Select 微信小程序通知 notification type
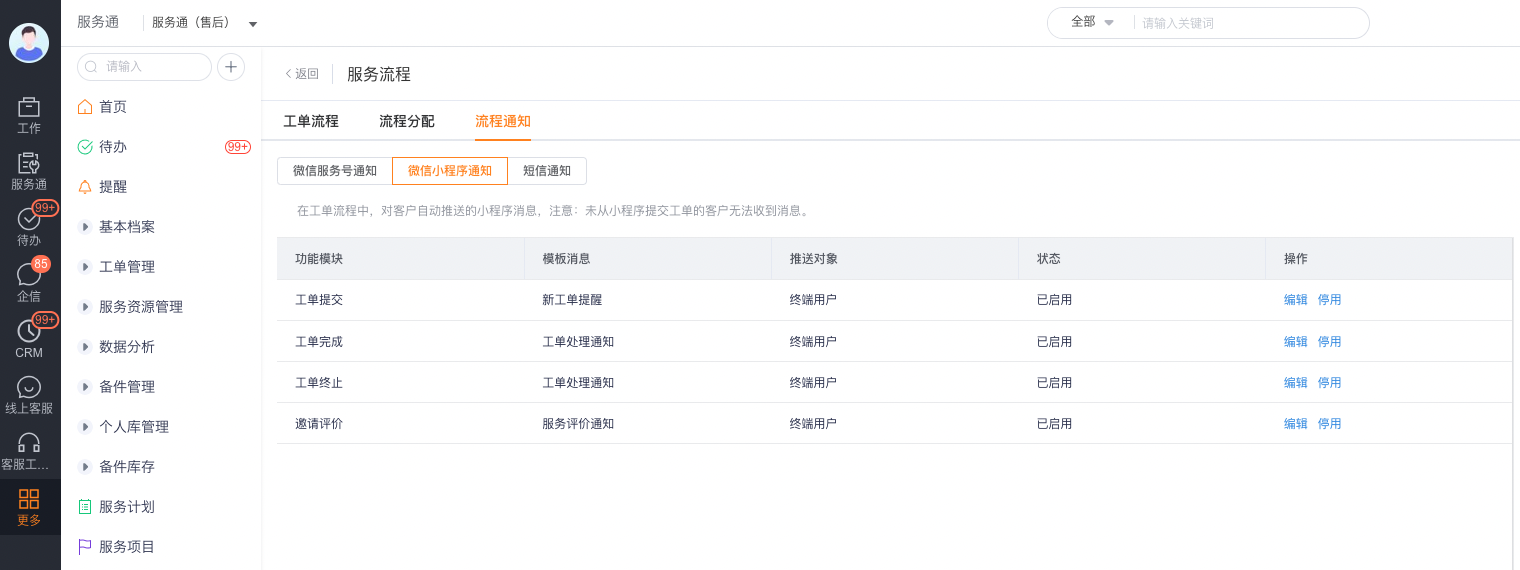This screenshot has height=570, width=1520. tap(450, 171)
